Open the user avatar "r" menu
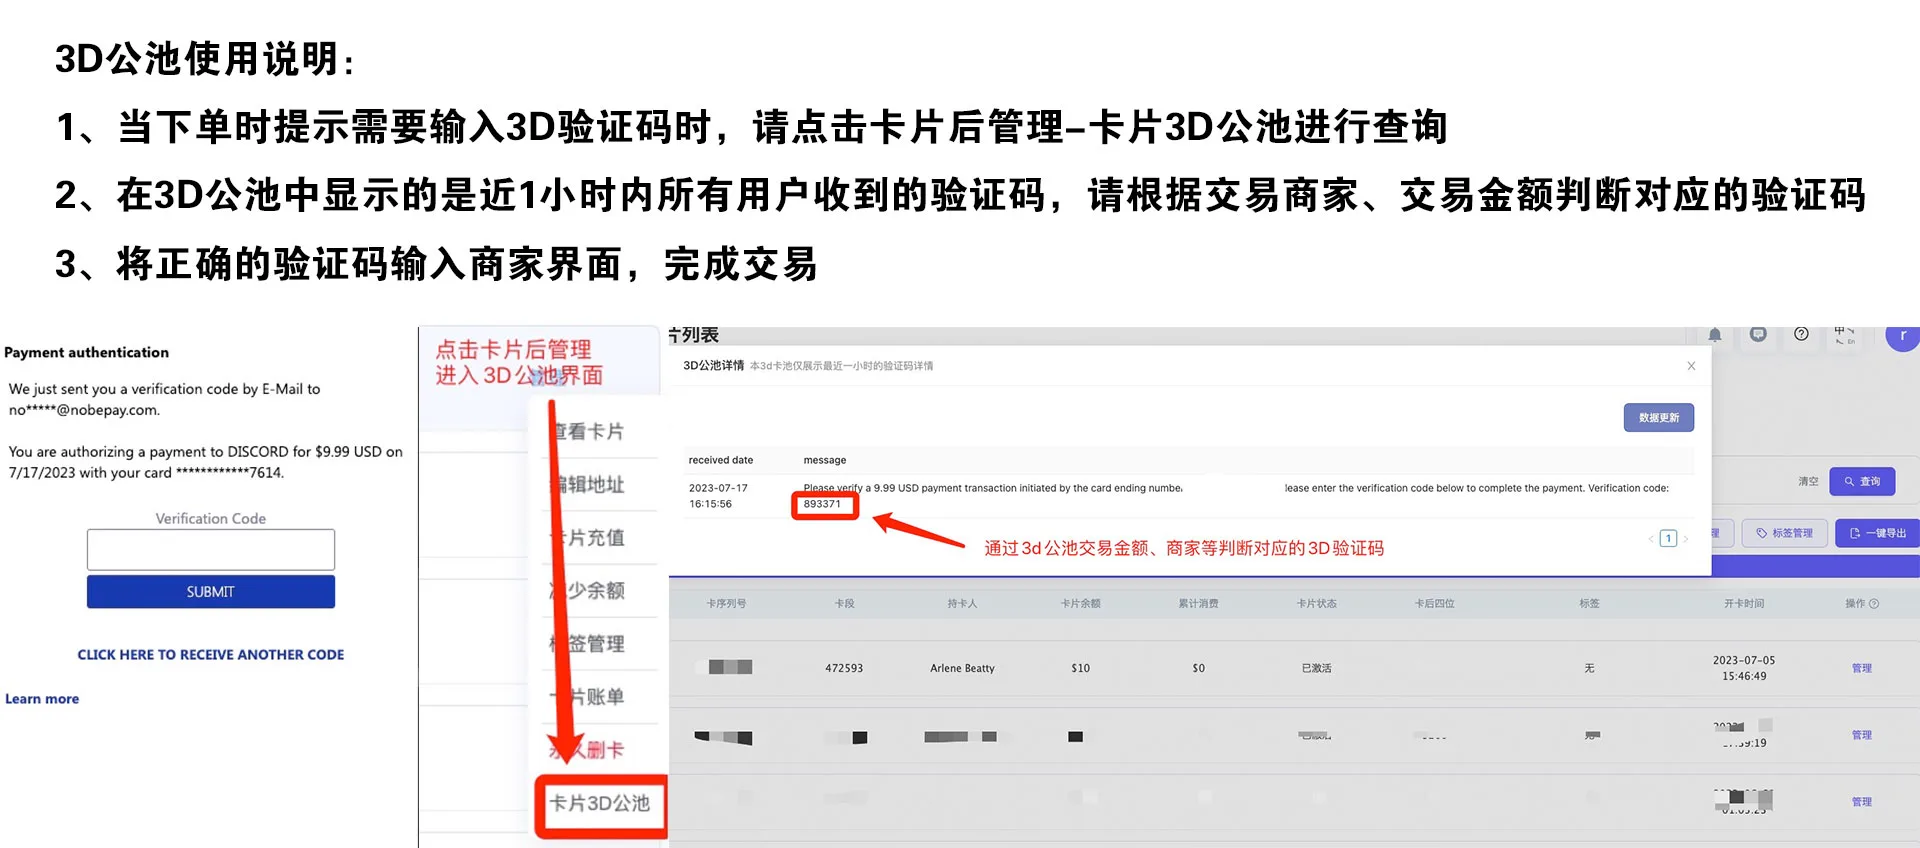Viewport: 1920px width, 848px height. pos(1903,336)
